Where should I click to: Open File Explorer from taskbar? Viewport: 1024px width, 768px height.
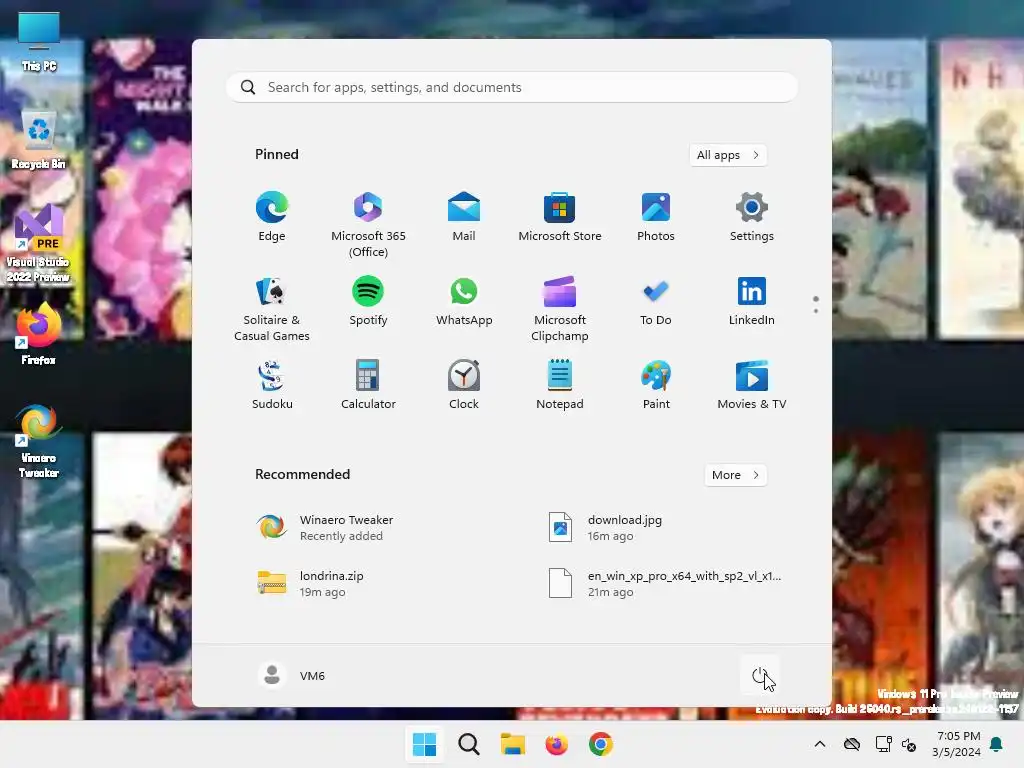point(513,744)
